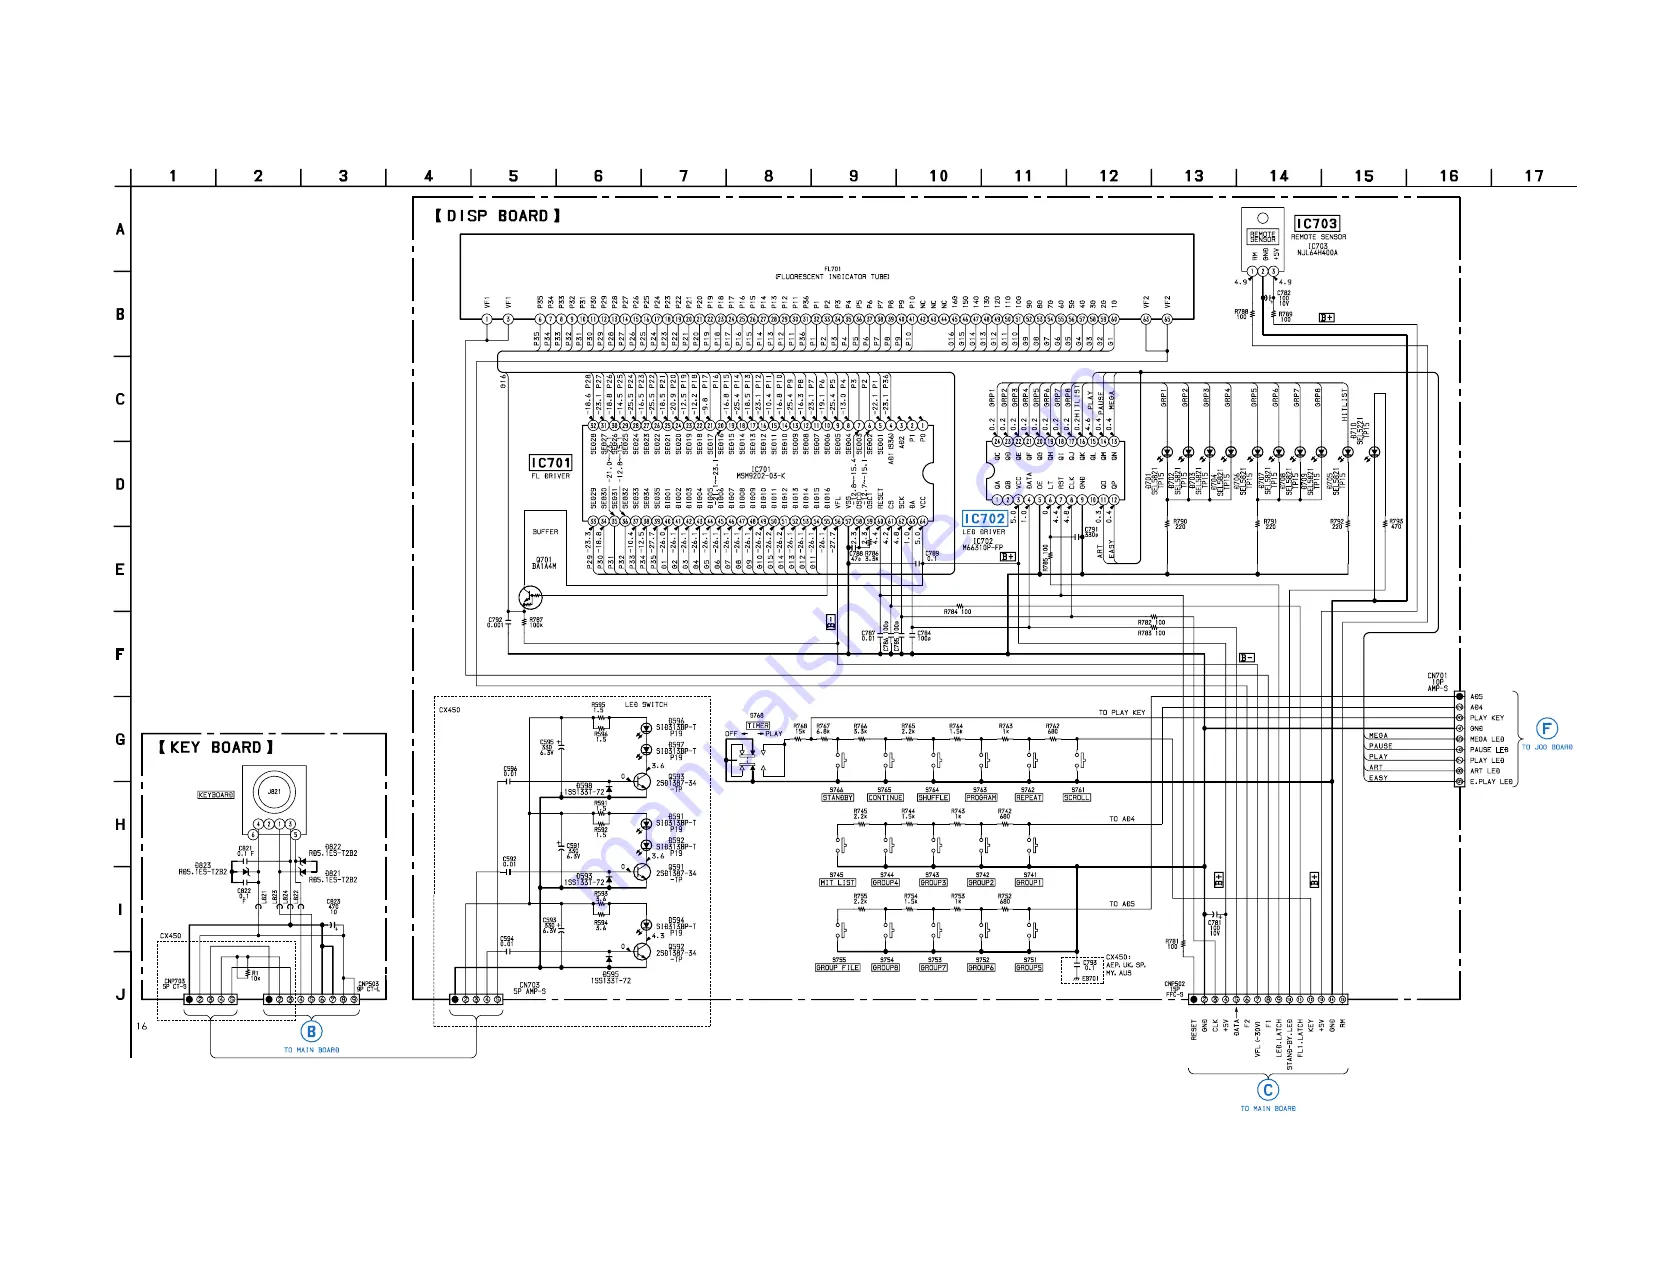Click TO MAIN BOARD caption under circled C
Viewport: 1679px width, 1262px height.
[x=1268, y=1108]
